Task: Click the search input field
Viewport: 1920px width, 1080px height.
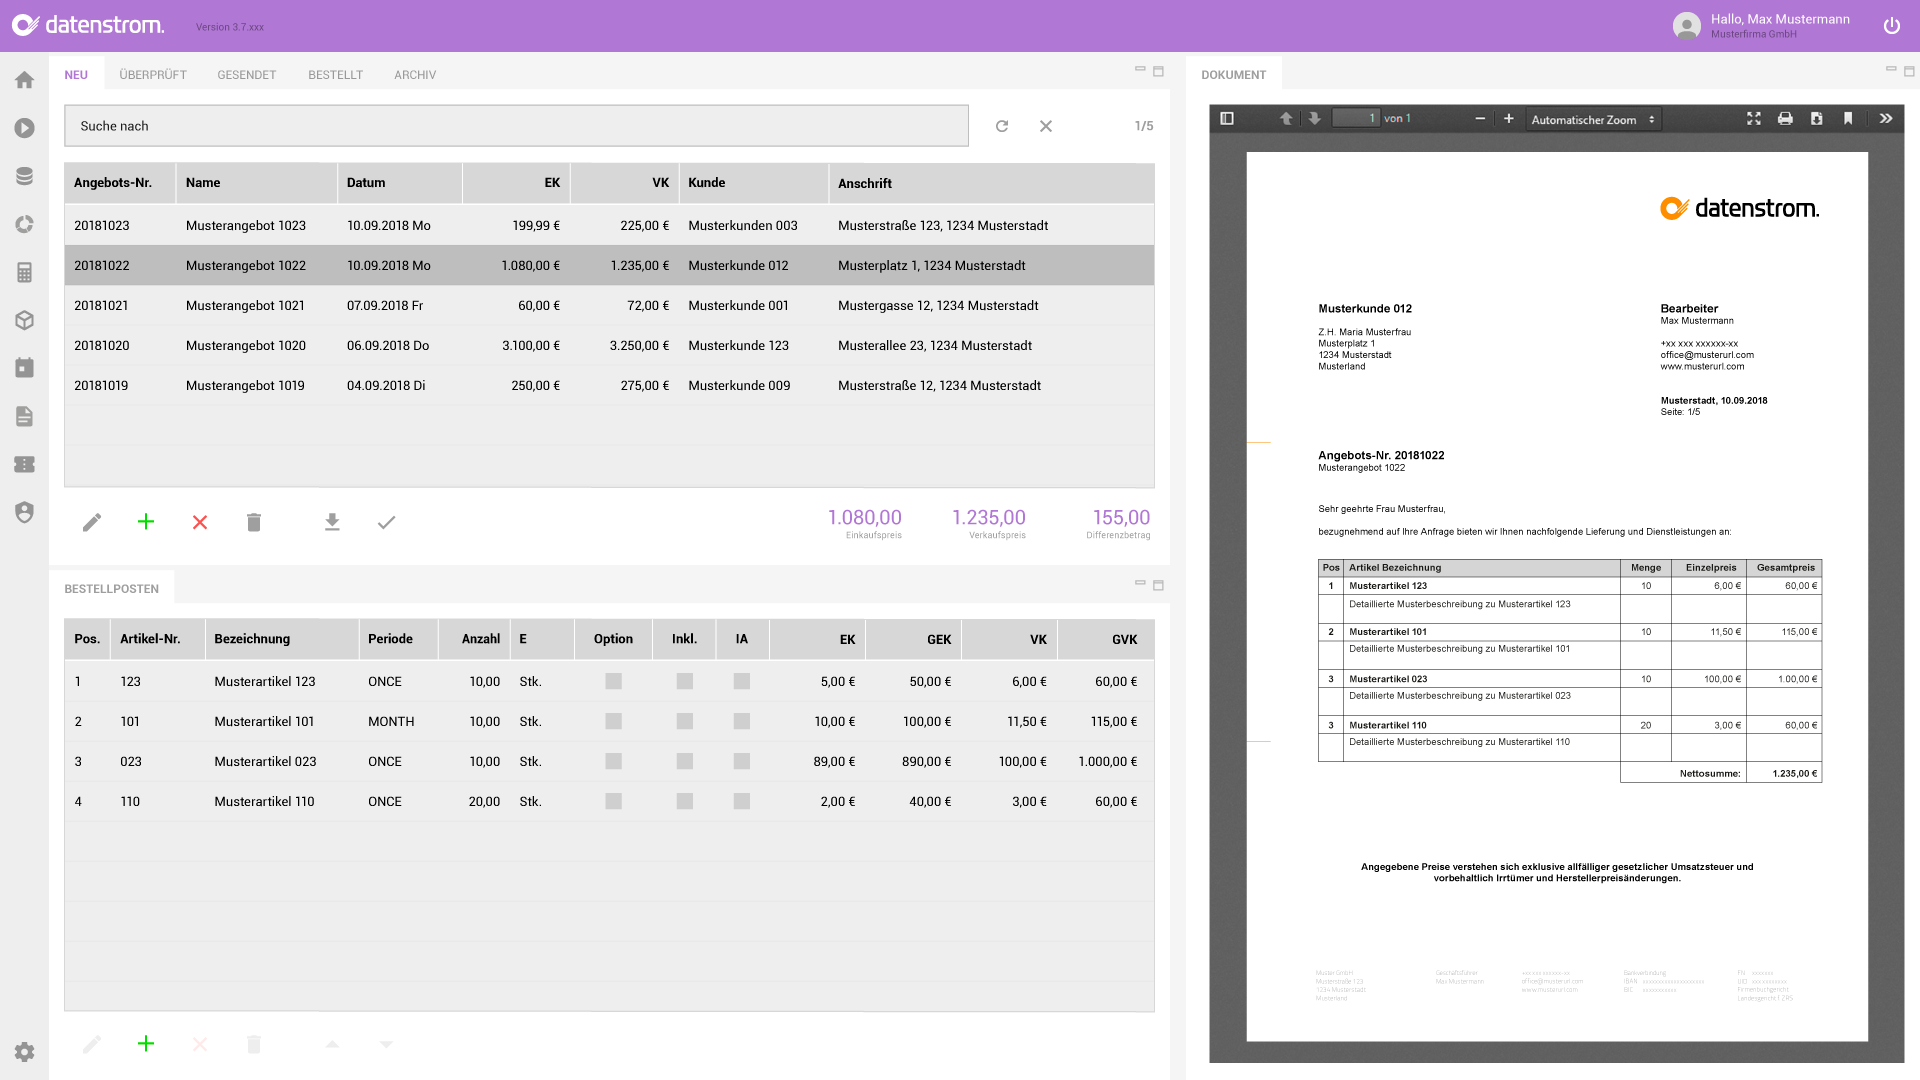Action: (x=516, y=125)
